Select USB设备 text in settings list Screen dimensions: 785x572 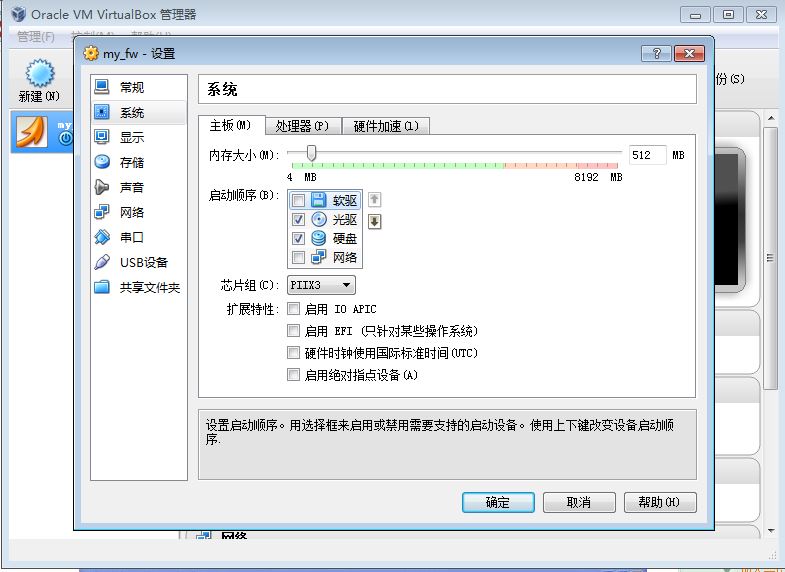[144, 263]
